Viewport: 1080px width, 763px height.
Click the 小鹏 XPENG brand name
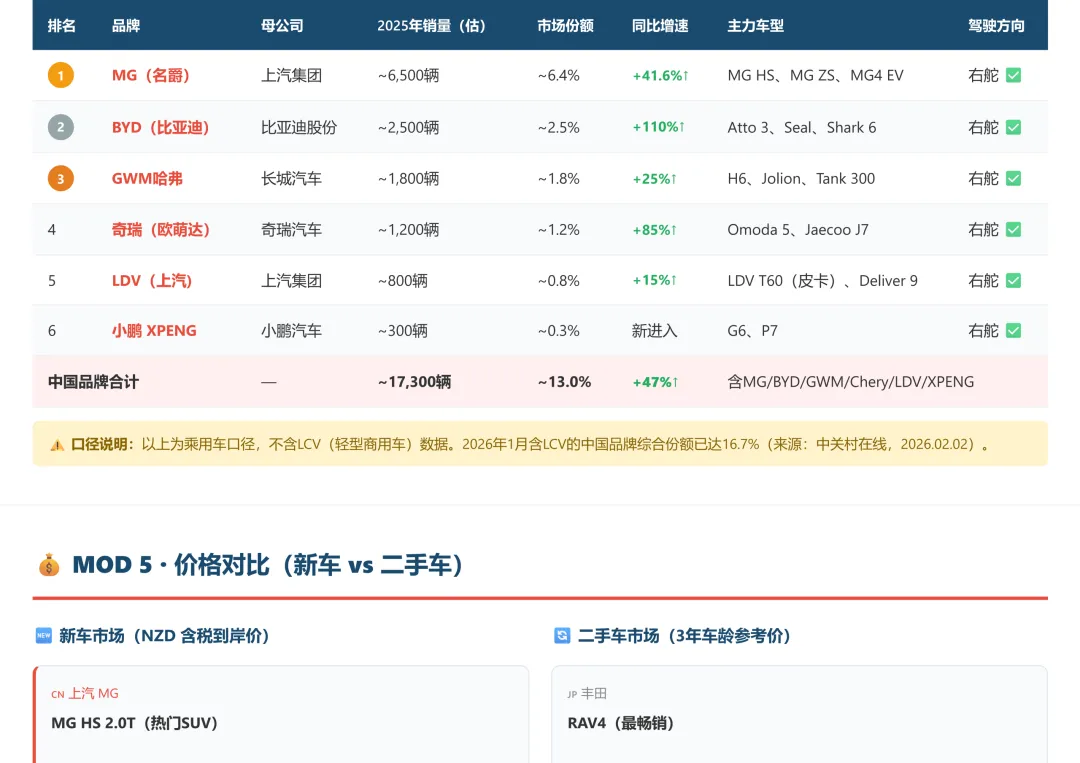pyautogui.click(x=154, y=331)
